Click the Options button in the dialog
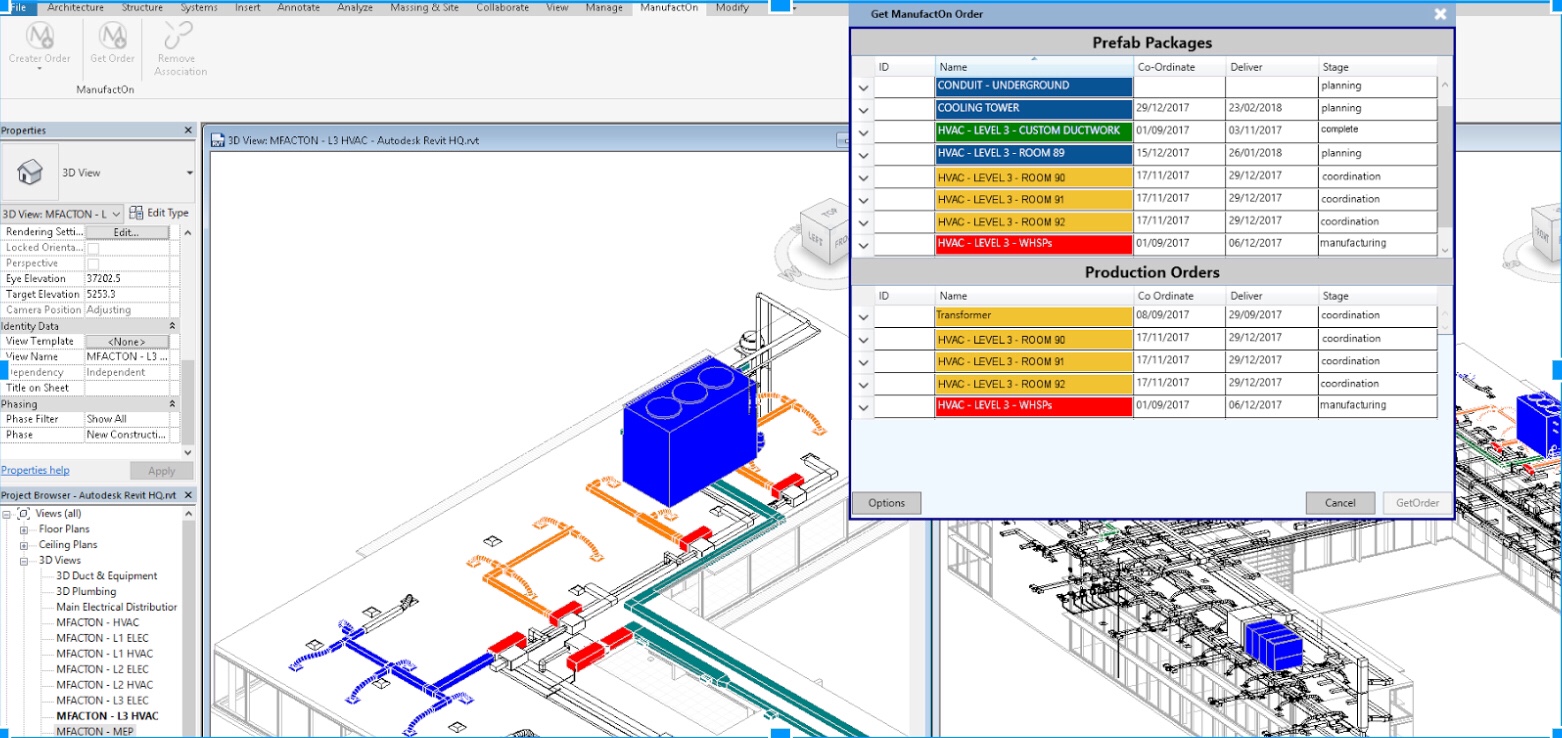Image resolution: width=1562 pixels, height=738 pixels. click(886, 503)
